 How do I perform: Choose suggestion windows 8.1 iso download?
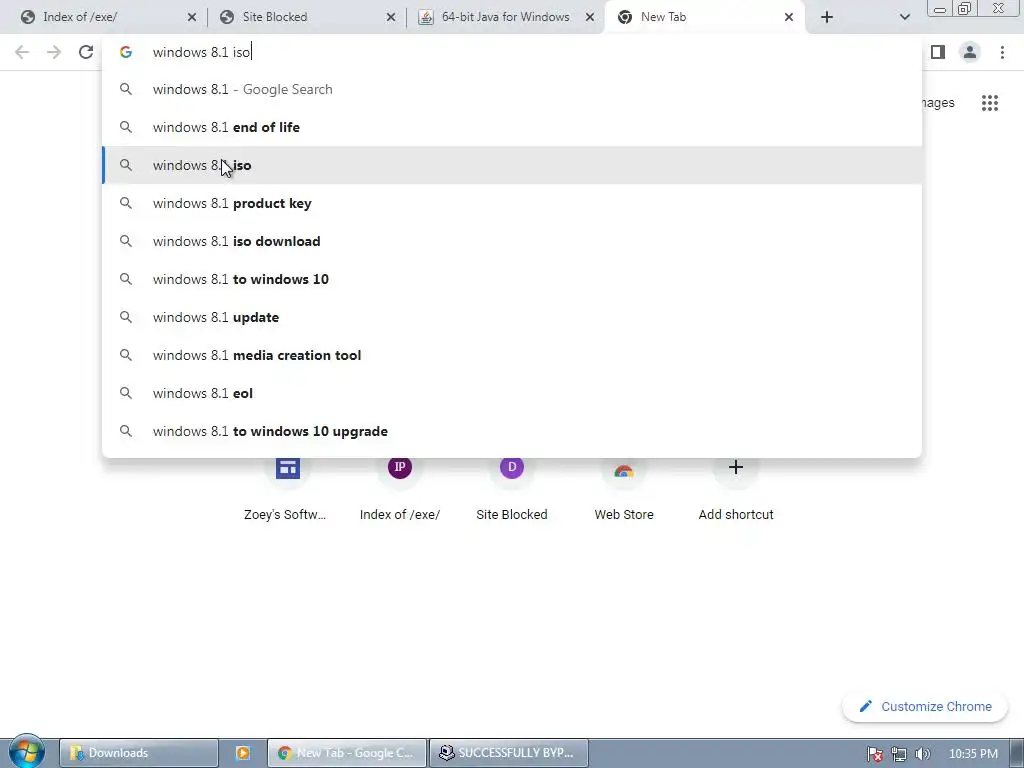point(512,241)
